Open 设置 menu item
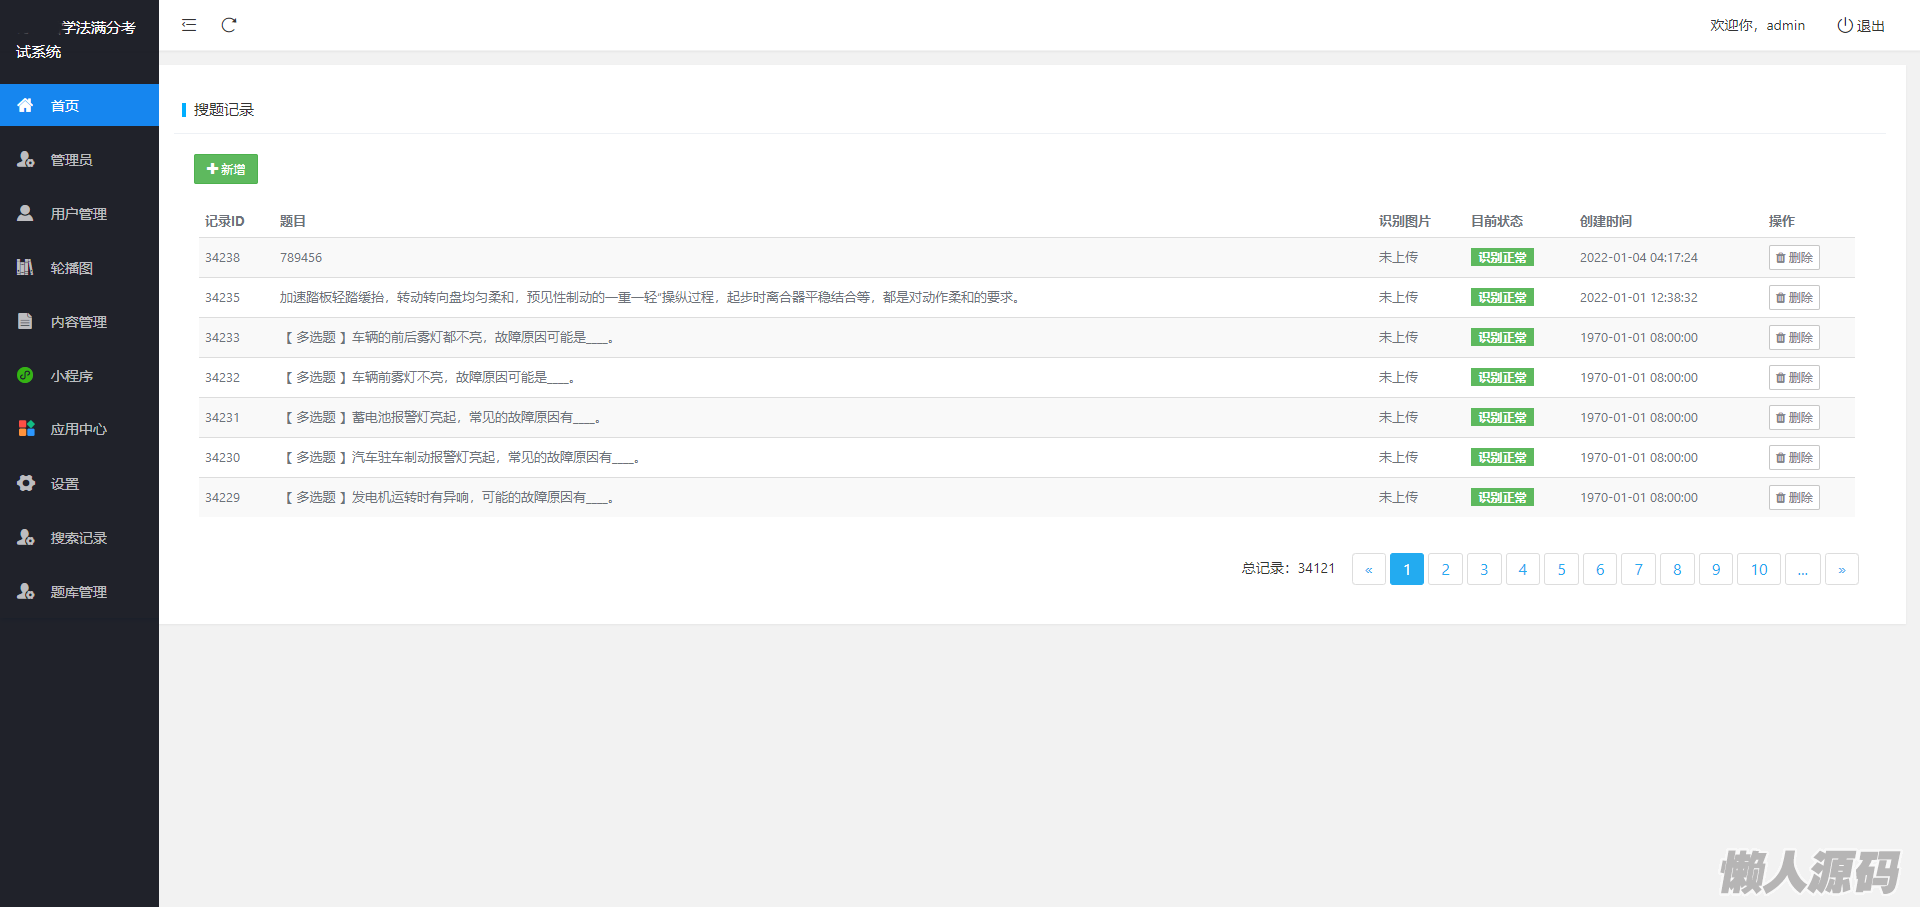Image resolution: width=1920 pixels, height=907 pixels. click(x=79, y=483)
